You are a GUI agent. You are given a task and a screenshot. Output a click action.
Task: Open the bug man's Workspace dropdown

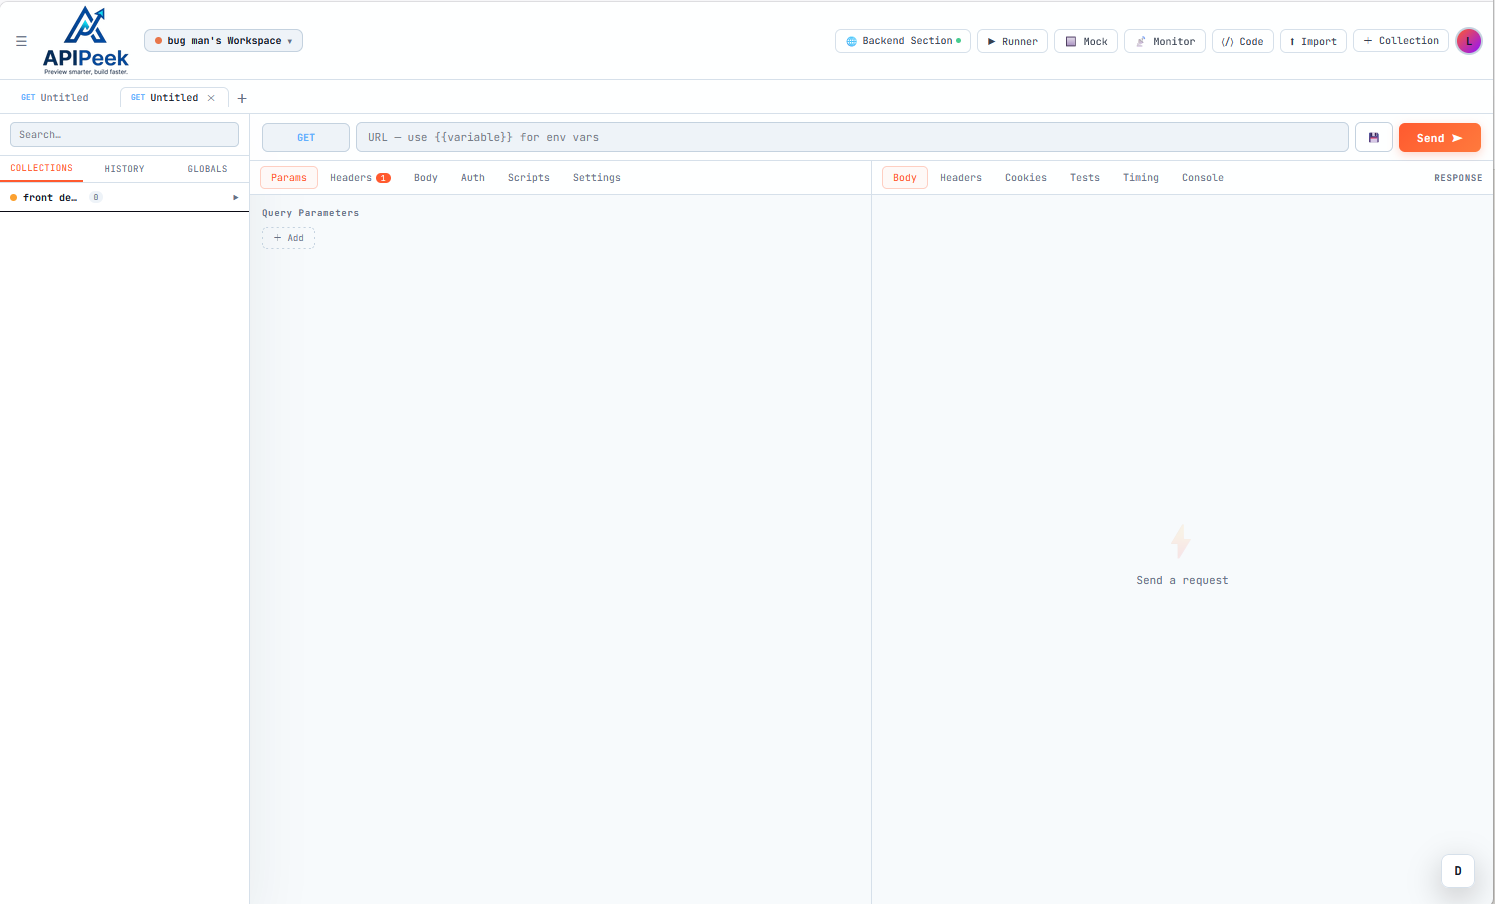223,41
